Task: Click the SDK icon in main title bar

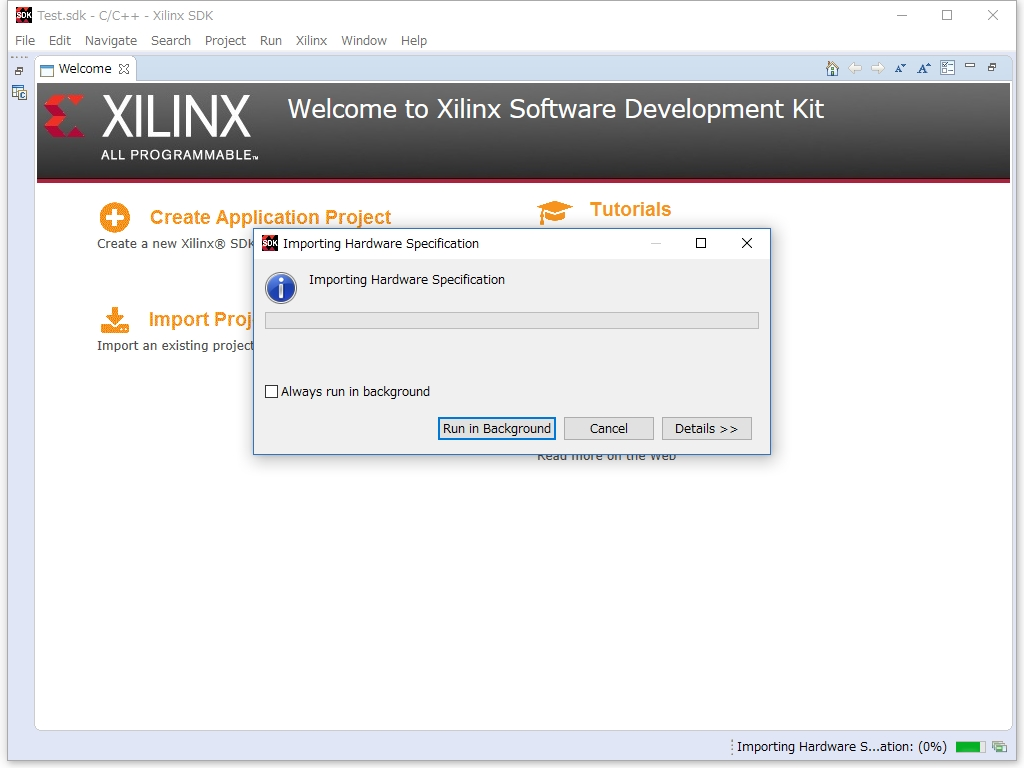Action: click(x=24, y=15)
